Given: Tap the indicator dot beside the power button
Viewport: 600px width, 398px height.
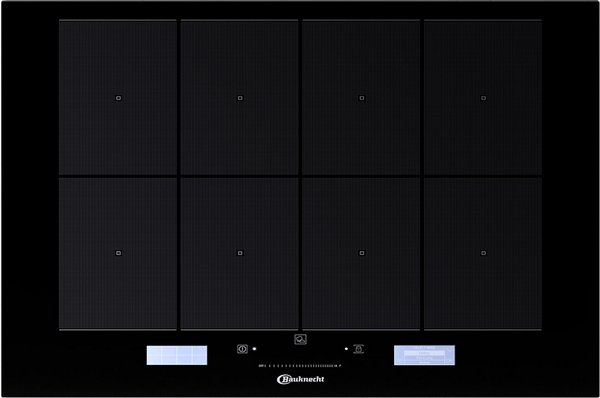Looking at the screenshot, I should click(254, 349).
